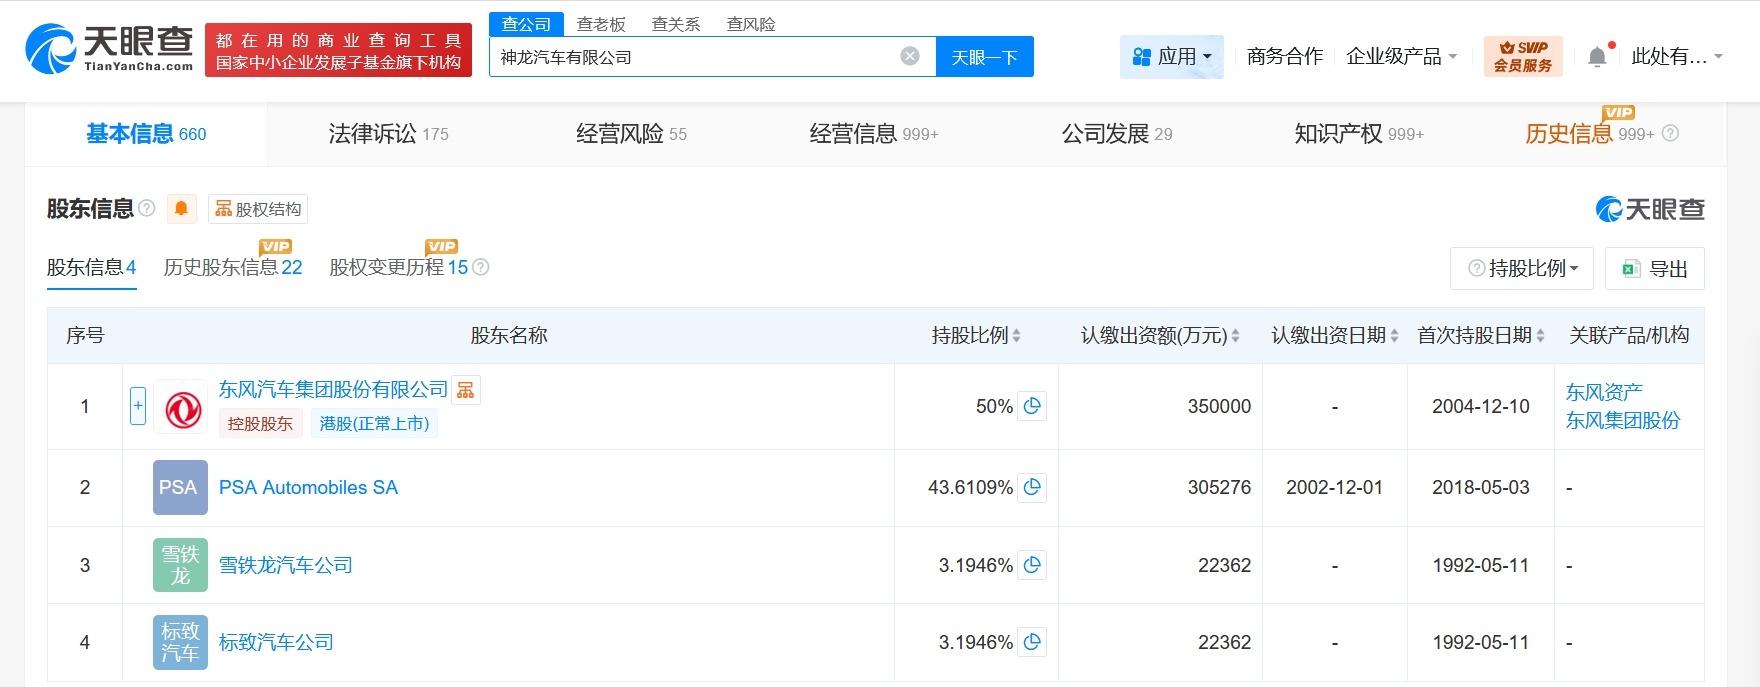Image resolution: width=1760 pixels, height=687 pixels.
Task: Click the SVIP 会员服务 badge
Action: [x=1522, y=57]
